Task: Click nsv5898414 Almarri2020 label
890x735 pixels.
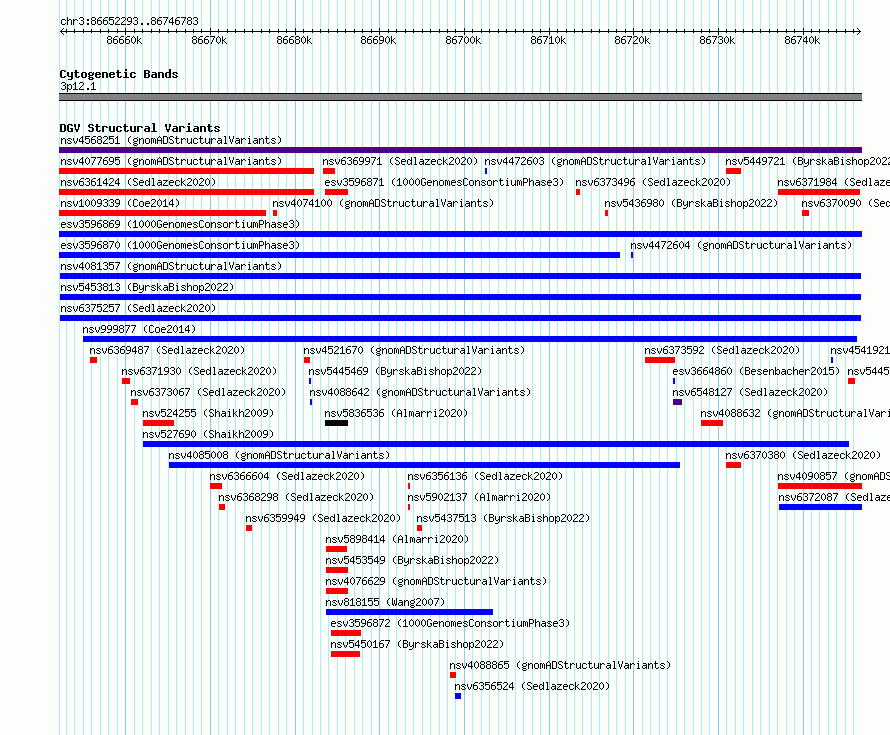Action: (398, 539)
